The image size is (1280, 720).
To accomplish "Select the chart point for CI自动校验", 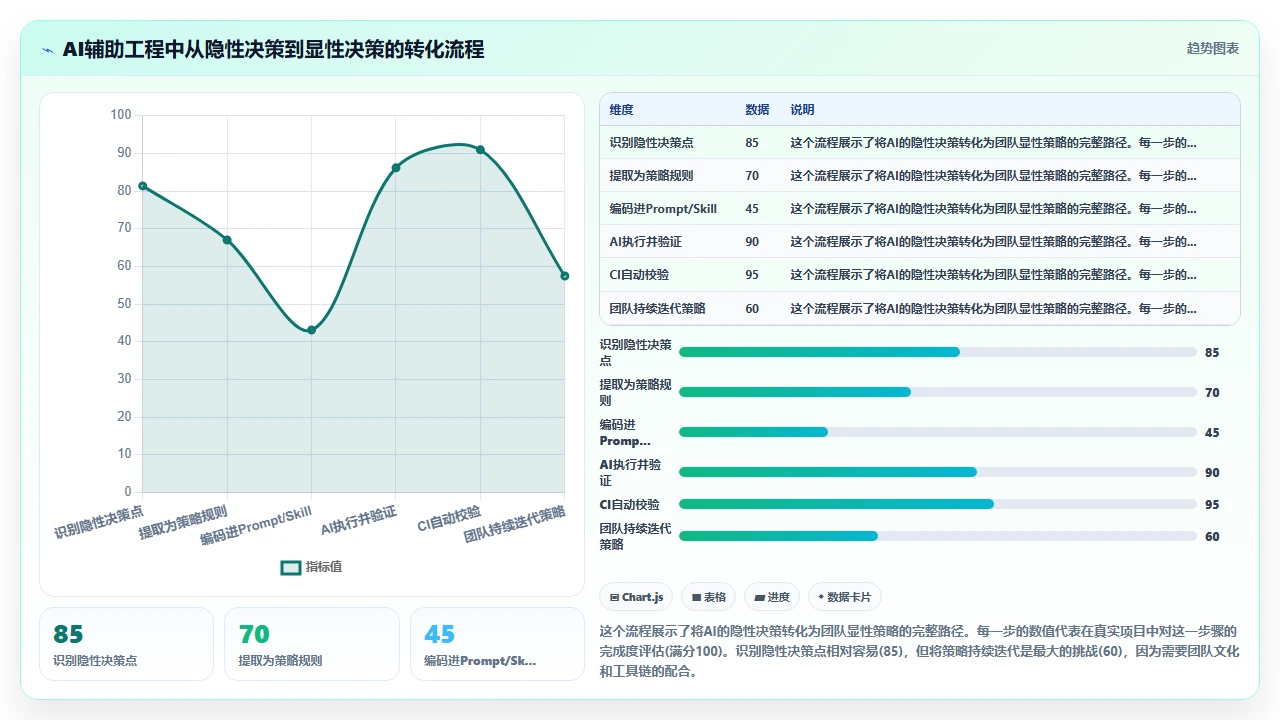I will point(480,150).
